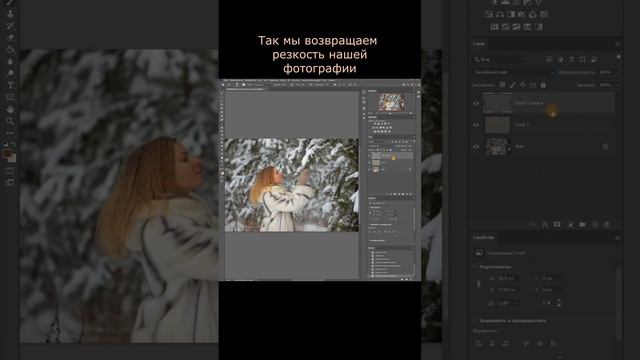
Task: Open the three-dots Edit Toolbar button
Action: (x=10, y=133)
